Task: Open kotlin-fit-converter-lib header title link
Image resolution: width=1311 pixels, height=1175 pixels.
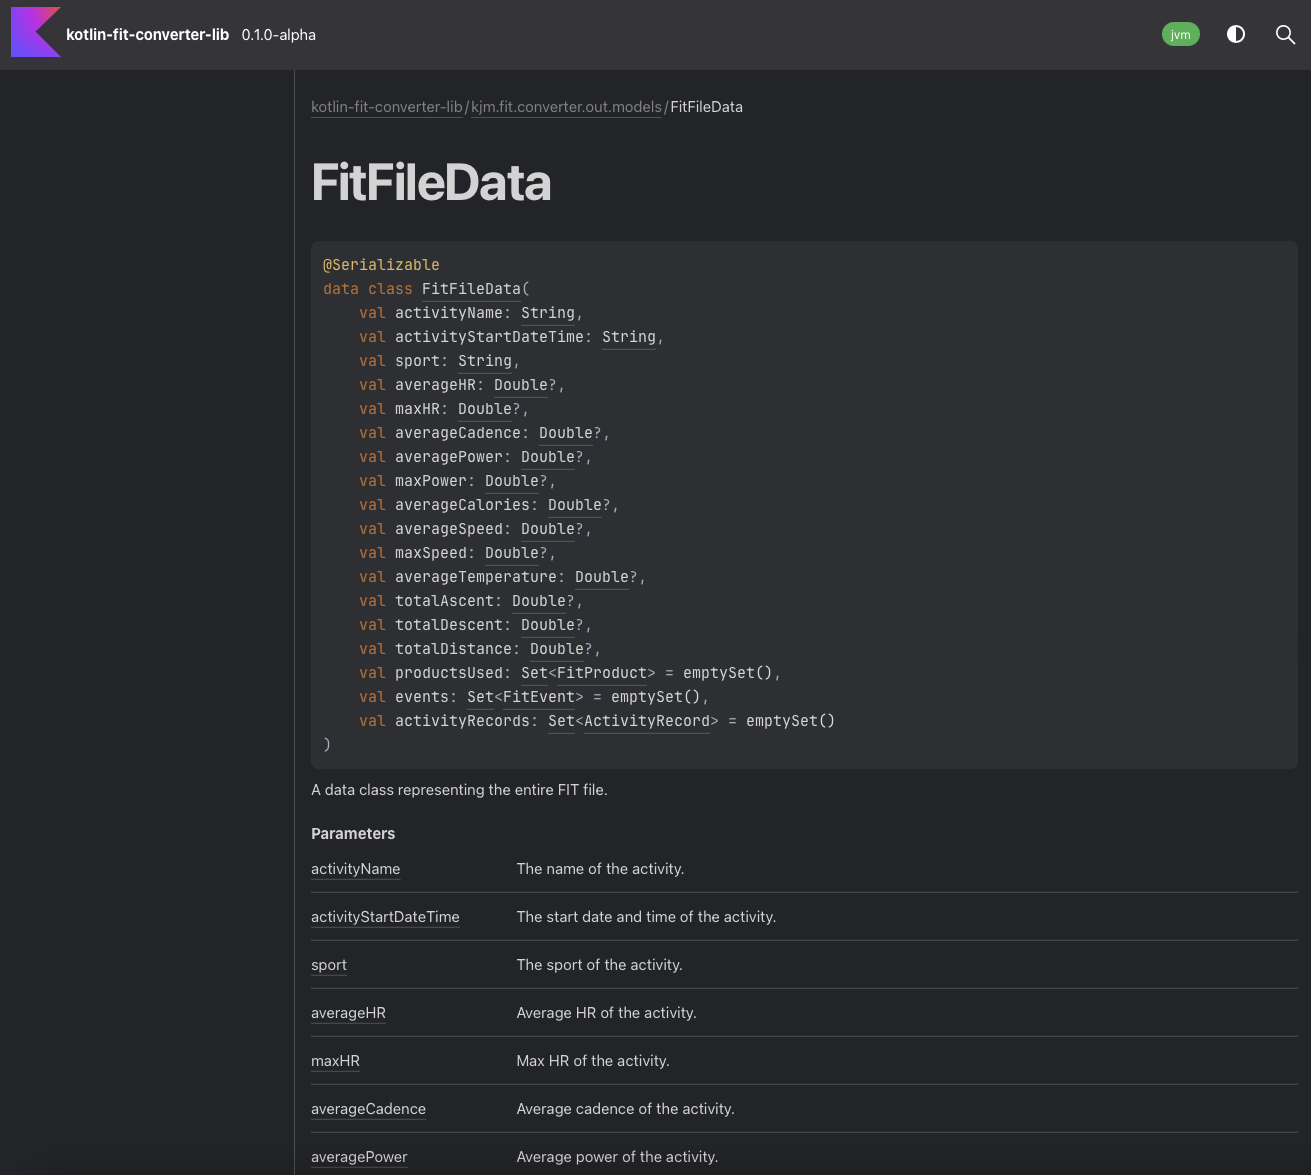Action: (148, 34)
